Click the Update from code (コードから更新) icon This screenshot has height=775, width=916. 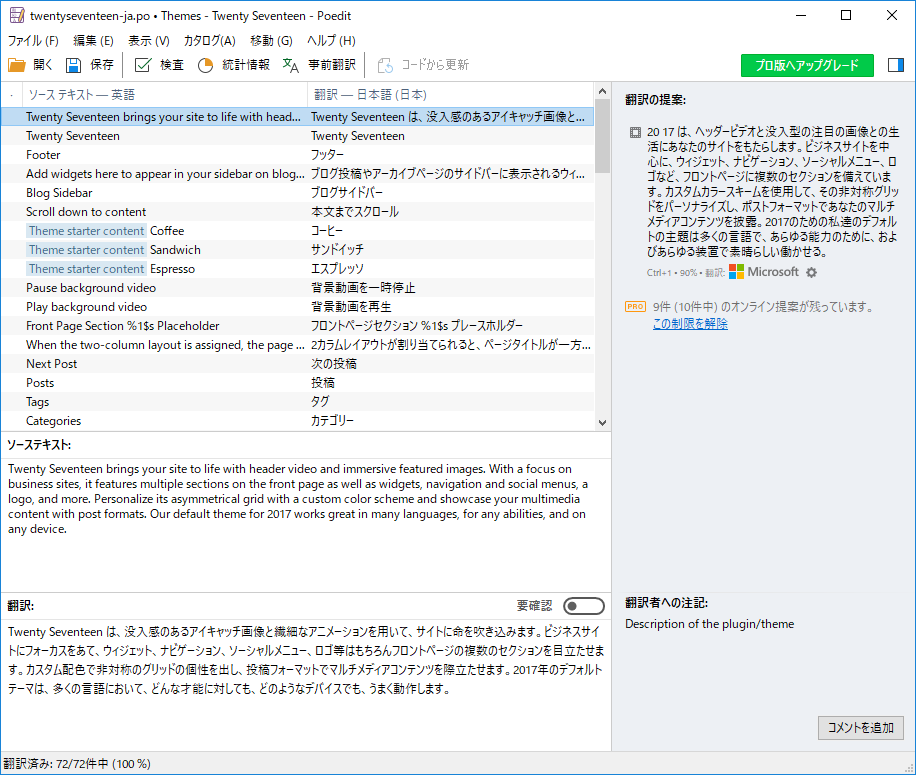(385, 65)
